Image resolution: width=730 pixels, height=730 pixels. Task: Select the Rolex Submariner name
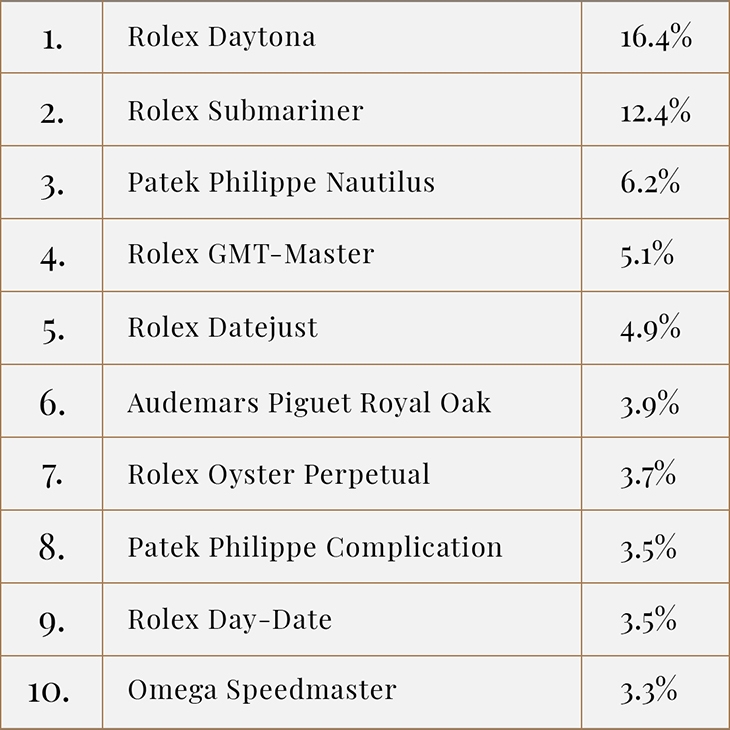point(245,110)
